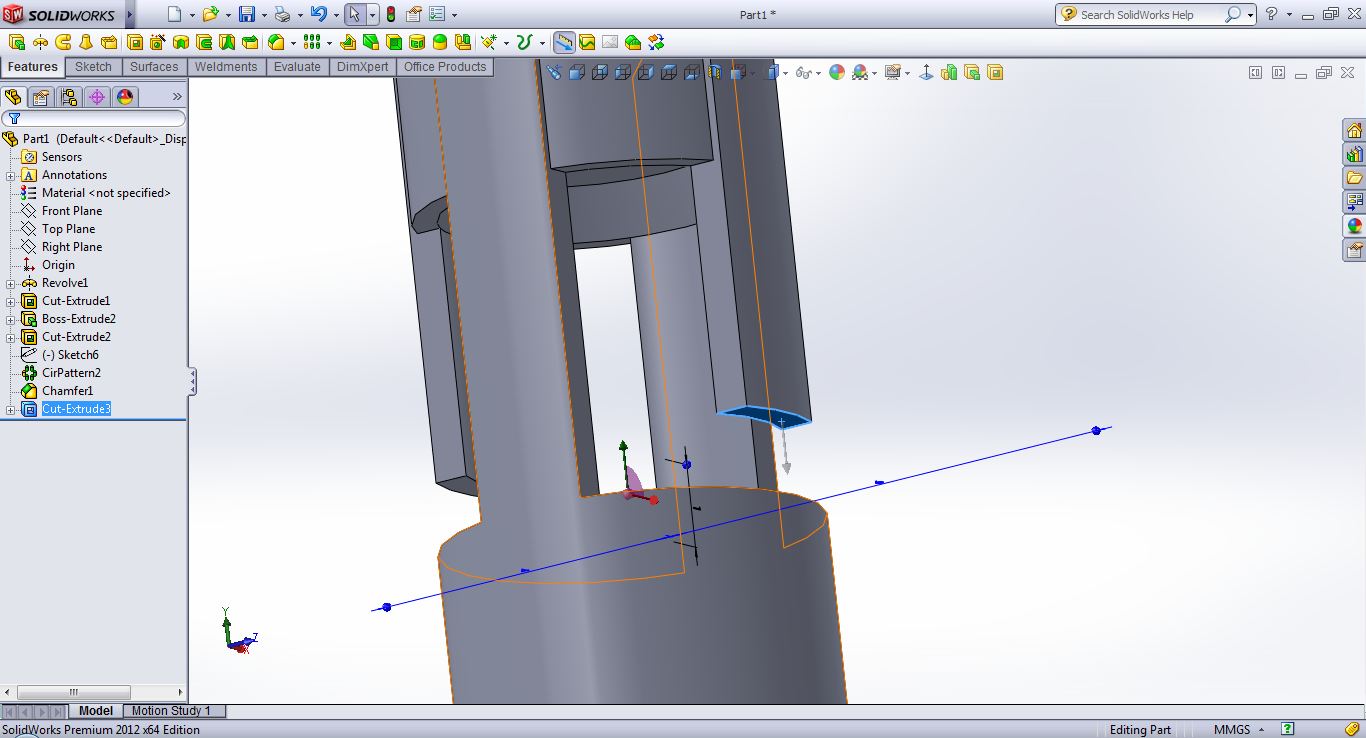This screenshot has height=738, width=1366.
Task: Open the MMGS unit system dropdown
Action: tap(1238, 729)
